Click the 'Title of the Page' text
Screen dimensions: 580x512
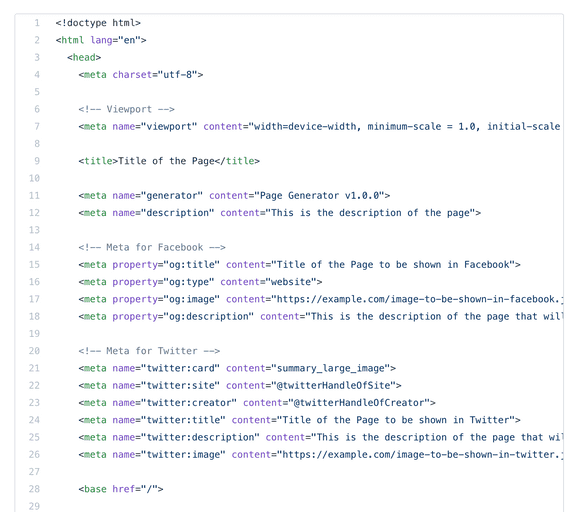coord(166,161)
